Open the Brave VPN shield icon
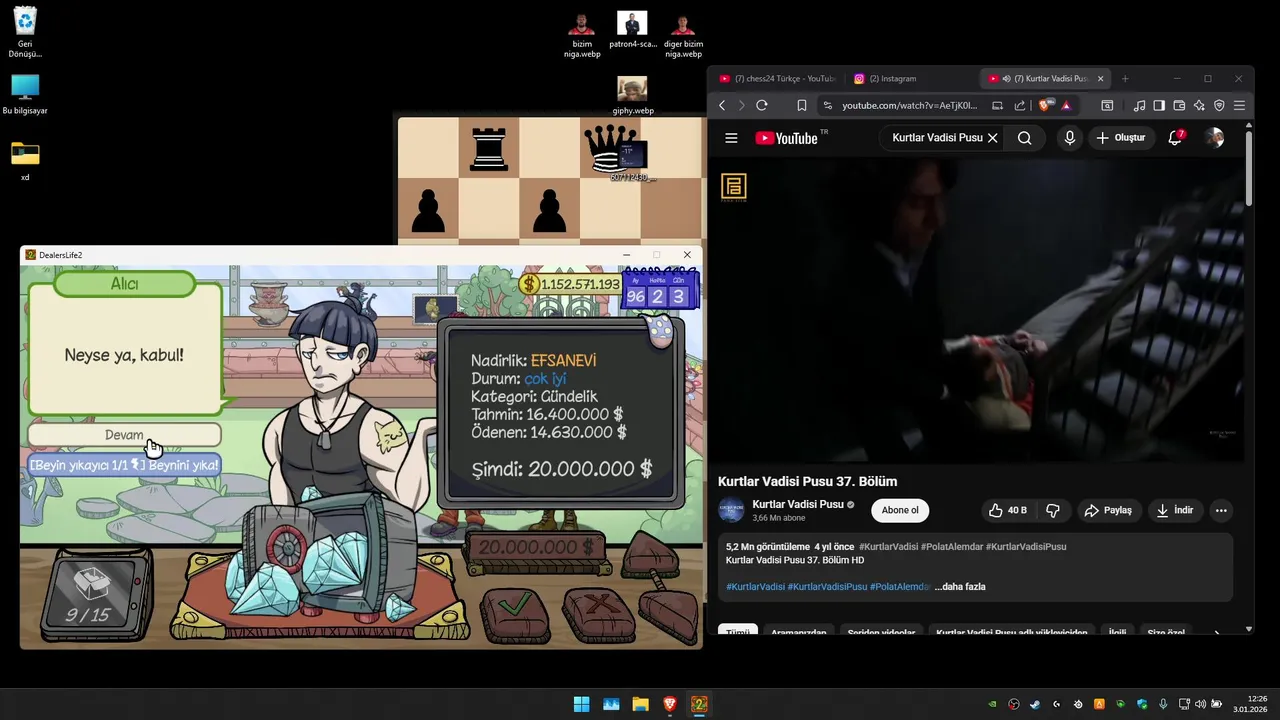The image size is (1280, 720). [x=1219, y=105]
